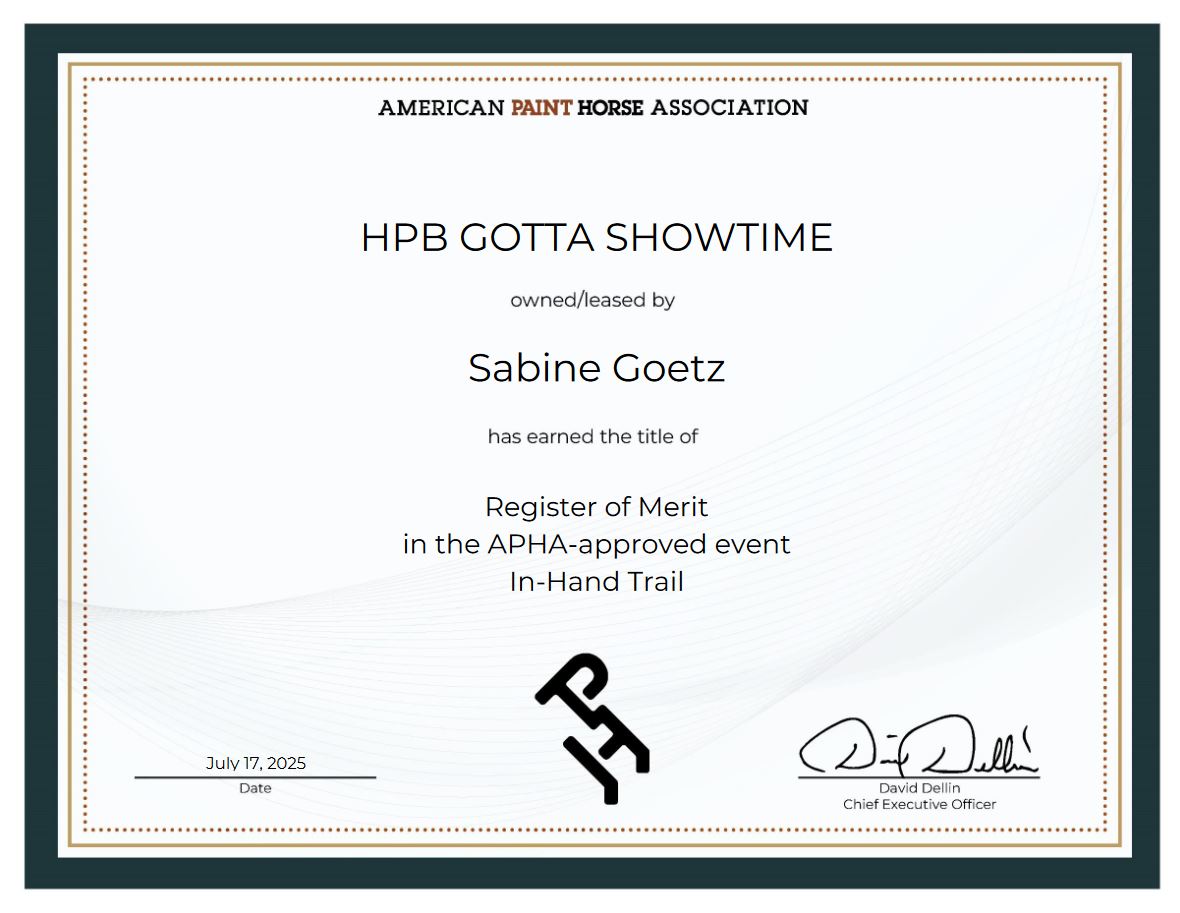Select the Register of Merit title
The height and width of the screenshot is (913, 1180).
[x=596, y=507]
